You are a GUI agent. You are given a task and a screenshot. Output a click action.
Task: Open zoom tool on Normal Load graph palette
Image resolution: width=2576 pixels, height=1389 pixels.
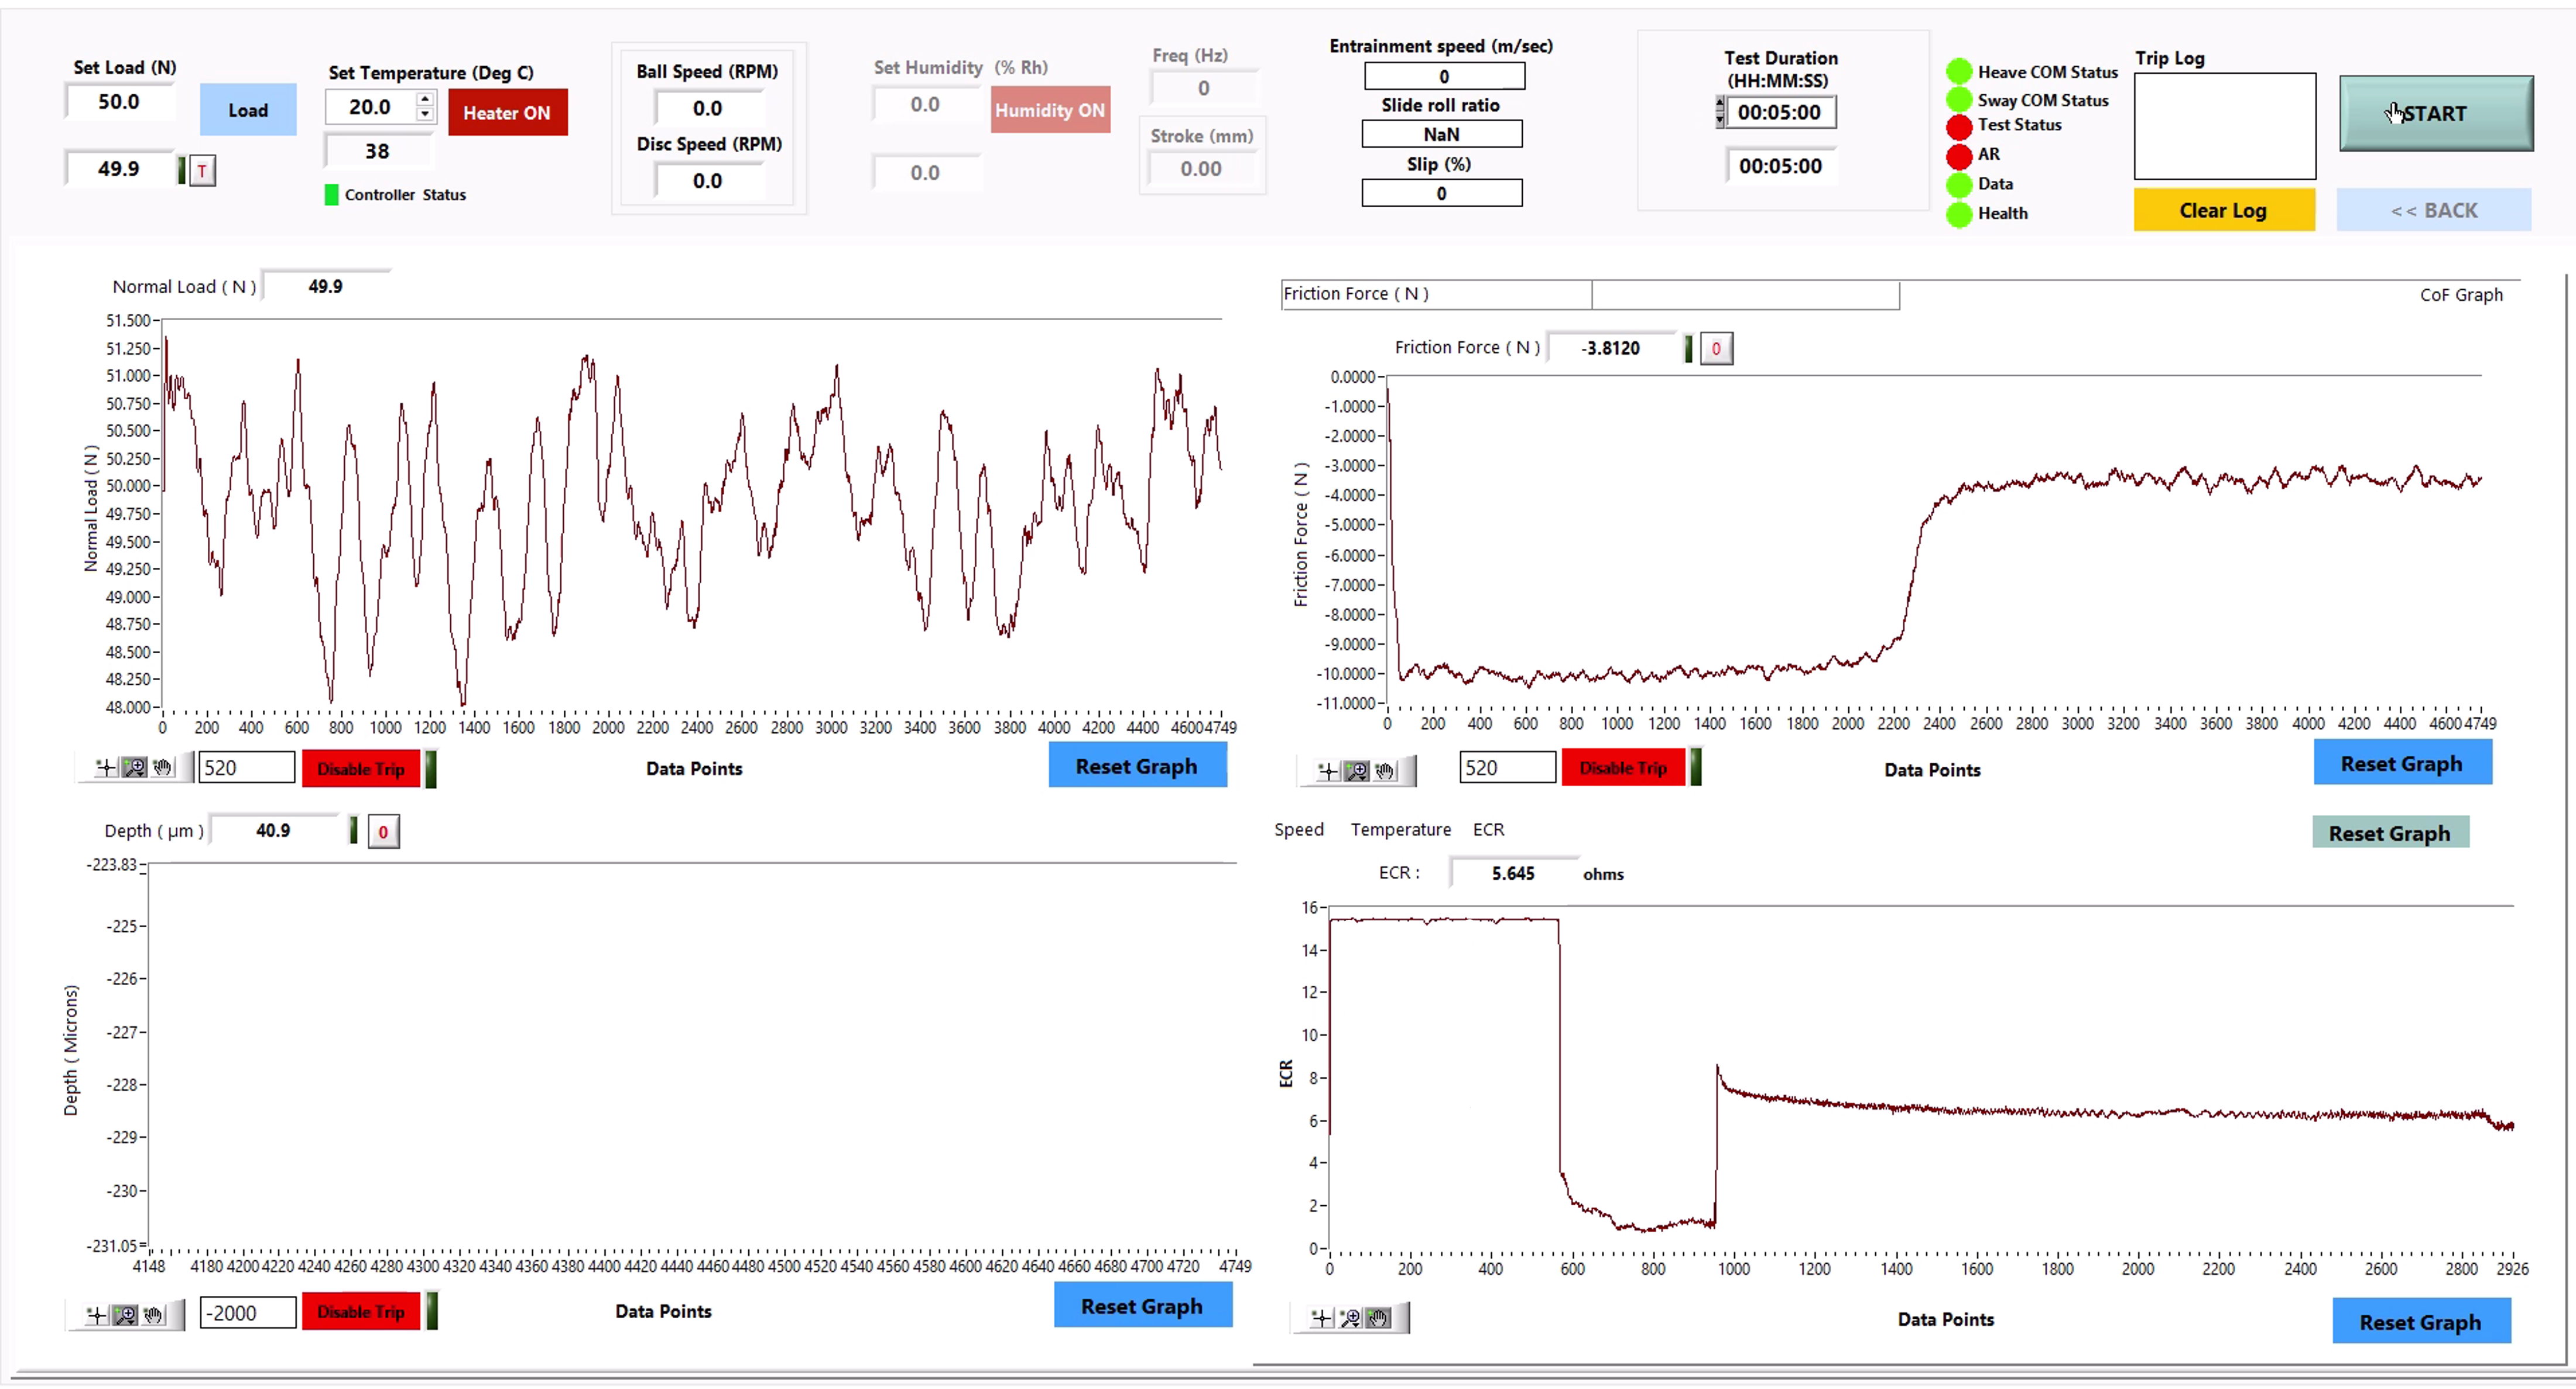point(134,768)
